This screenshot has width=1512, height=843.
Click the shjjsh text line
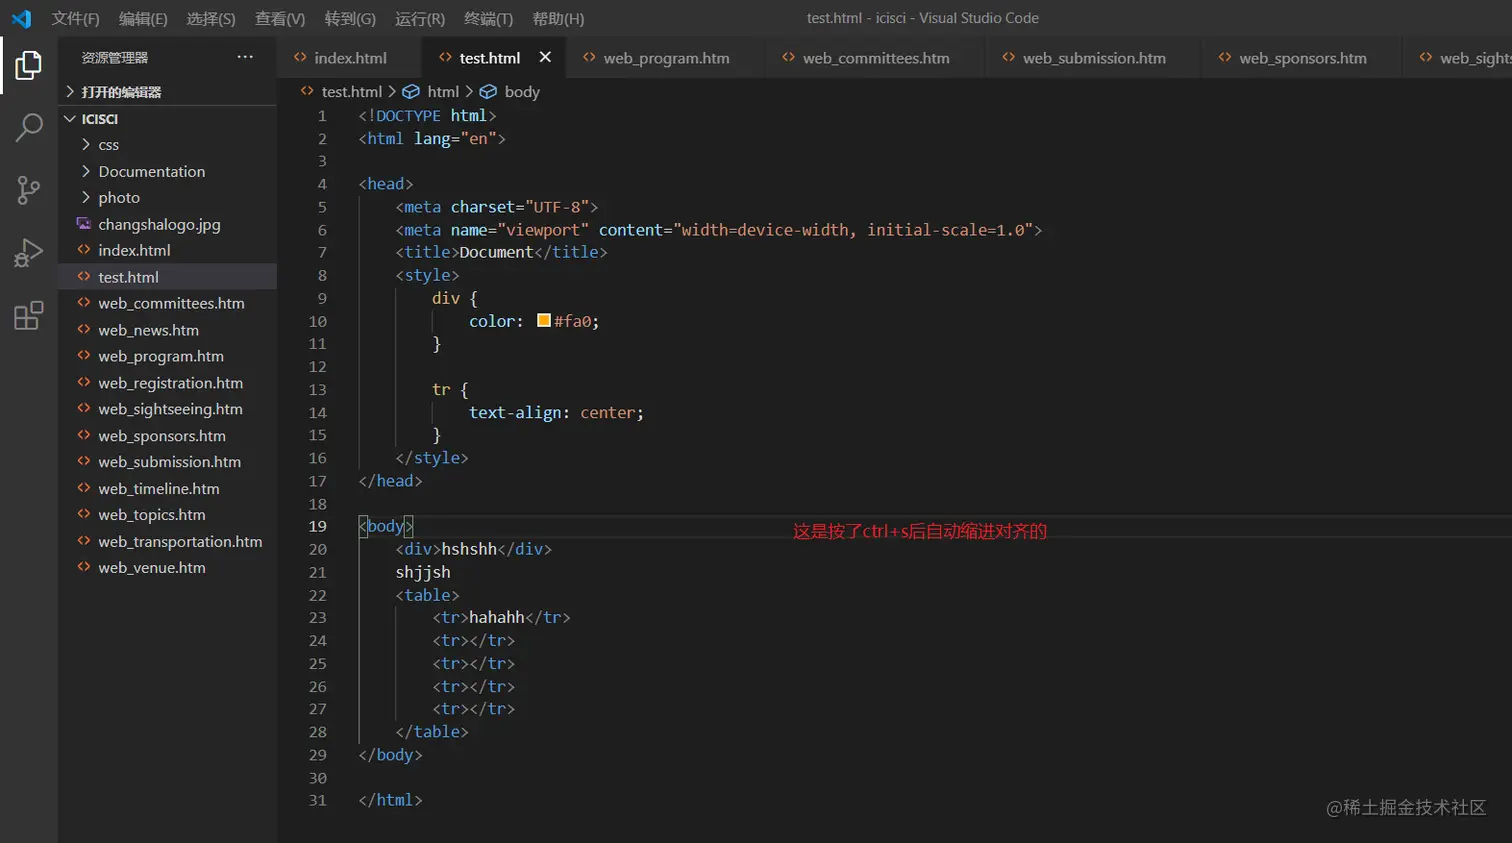pos(423,572)
